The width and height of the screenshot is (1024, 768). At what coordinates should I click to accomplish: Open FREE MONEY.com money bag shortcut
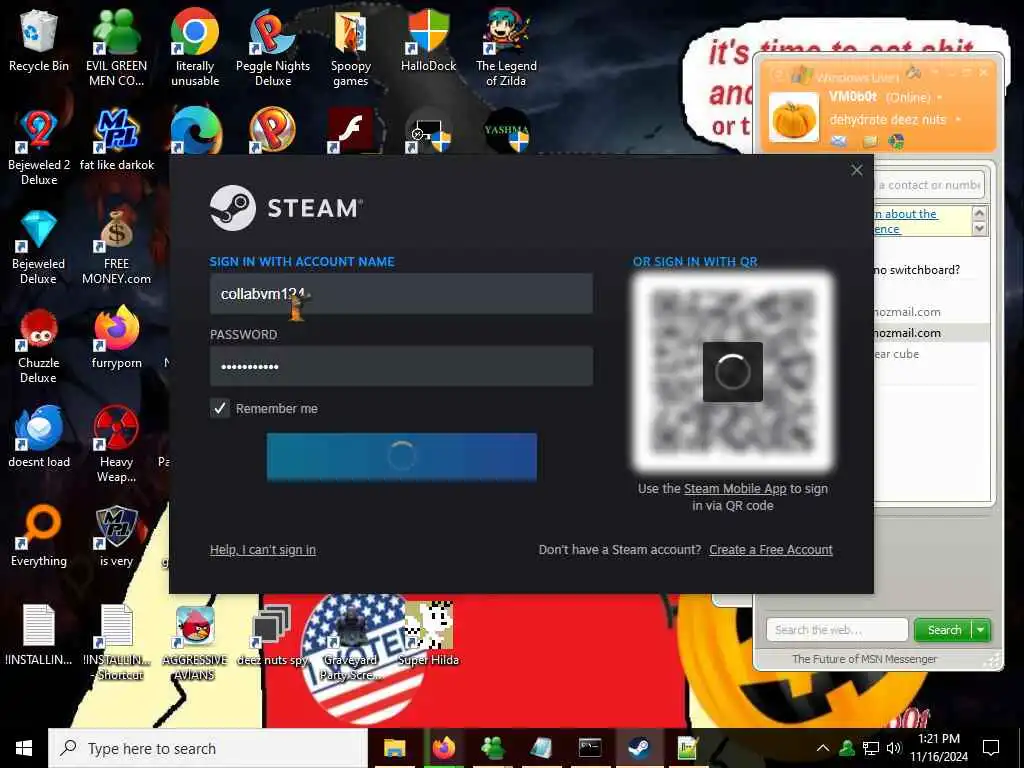tap(116, 246)
